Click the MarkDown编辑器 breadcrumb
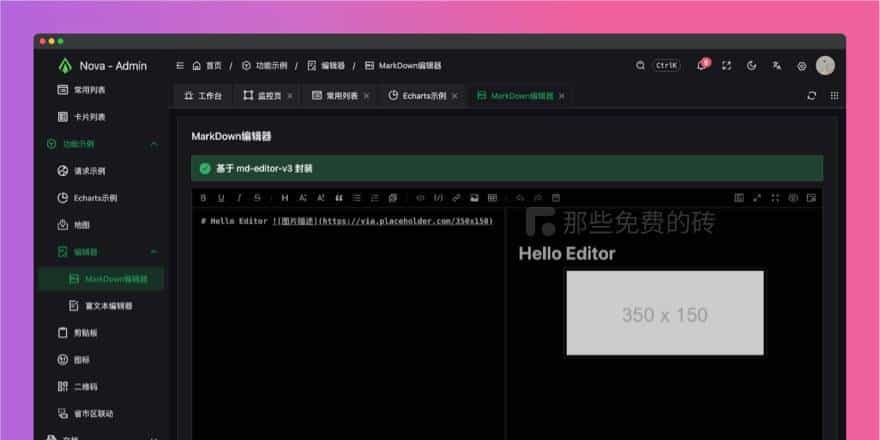880x440 pixels. [403, 66]
